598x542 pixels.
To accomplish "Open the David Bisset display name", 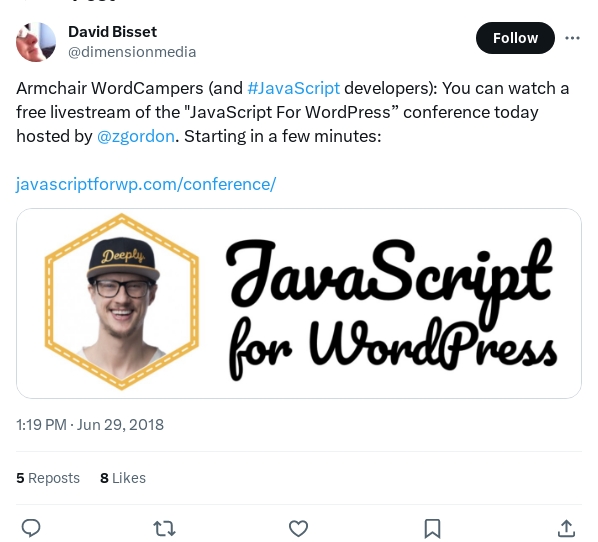I will 113,32.
